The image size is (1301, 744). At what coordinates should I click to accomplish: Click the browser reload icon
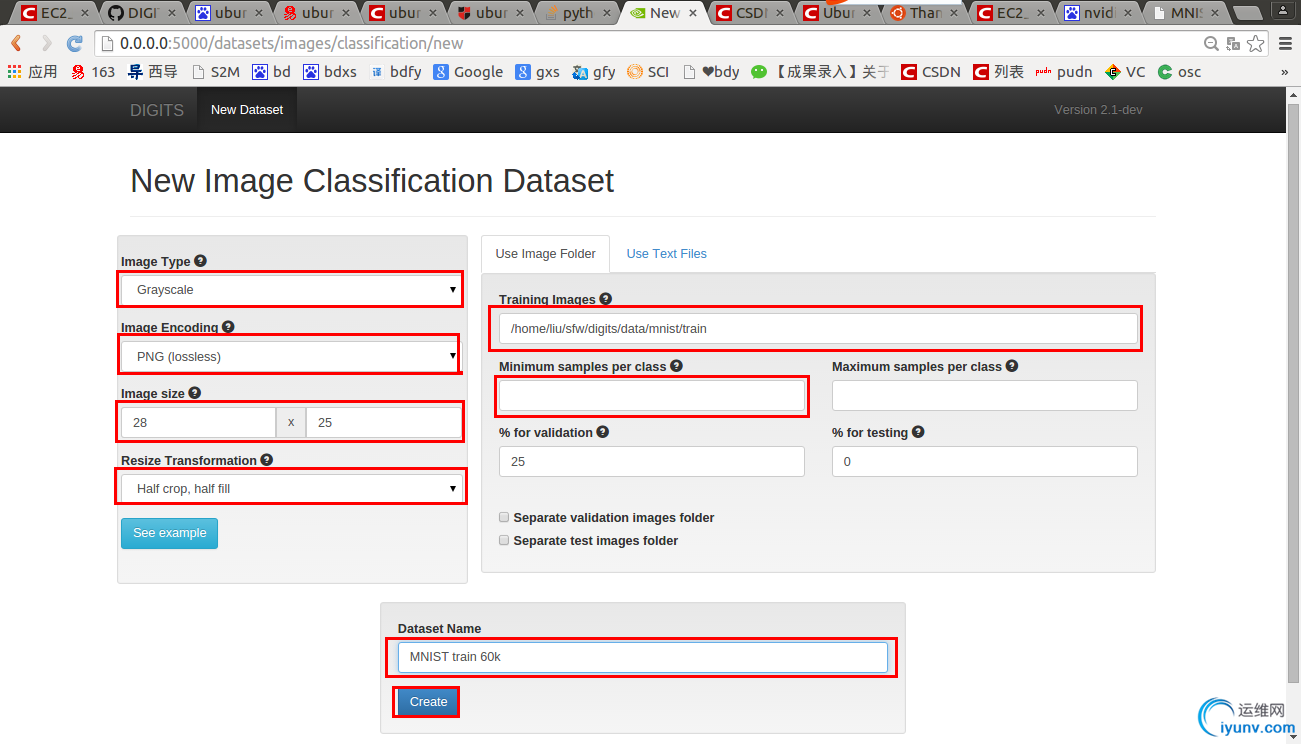(74, 44)
